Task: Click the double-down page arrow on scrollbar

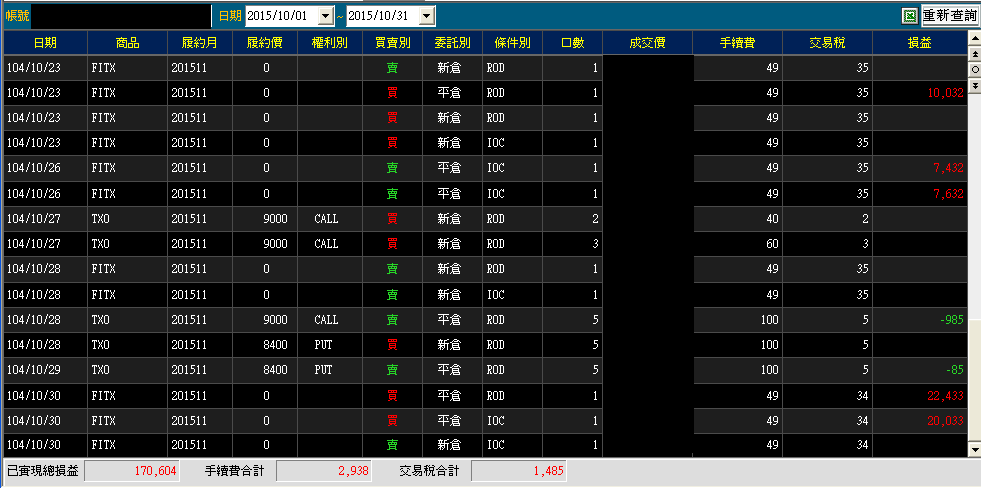Action: coord(974,84)
